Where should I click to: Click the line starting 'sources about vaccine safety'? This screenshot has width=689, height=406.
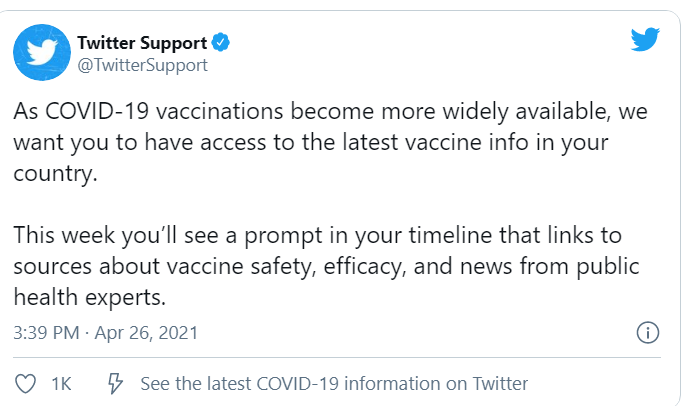pos(326,266)
